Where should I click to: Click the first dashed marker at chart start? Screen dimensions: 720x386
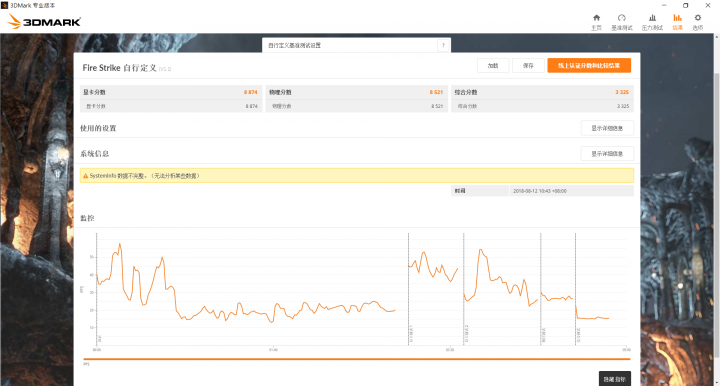click(97, 289)
